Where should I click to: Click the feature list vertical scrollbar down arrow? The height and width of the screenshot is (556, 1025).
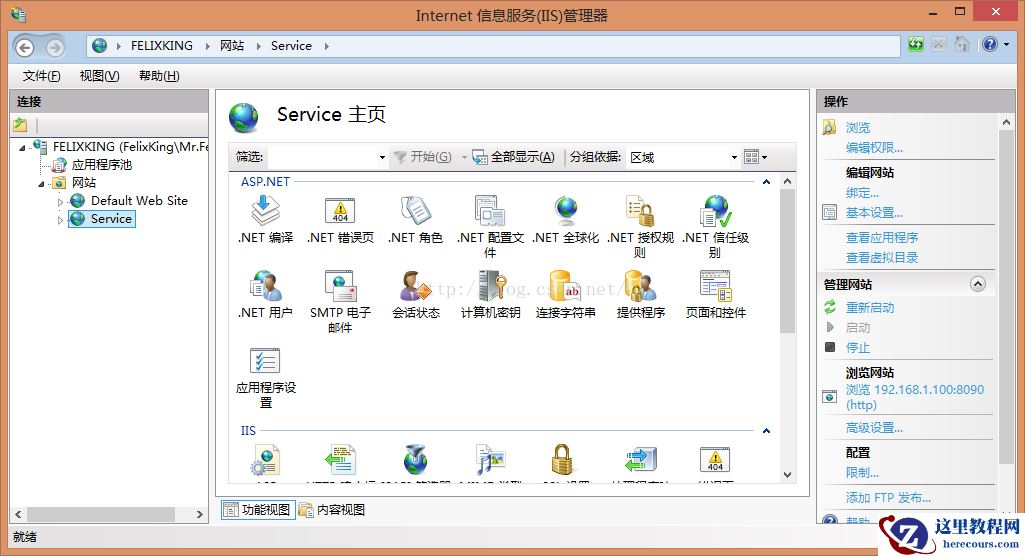787,475
